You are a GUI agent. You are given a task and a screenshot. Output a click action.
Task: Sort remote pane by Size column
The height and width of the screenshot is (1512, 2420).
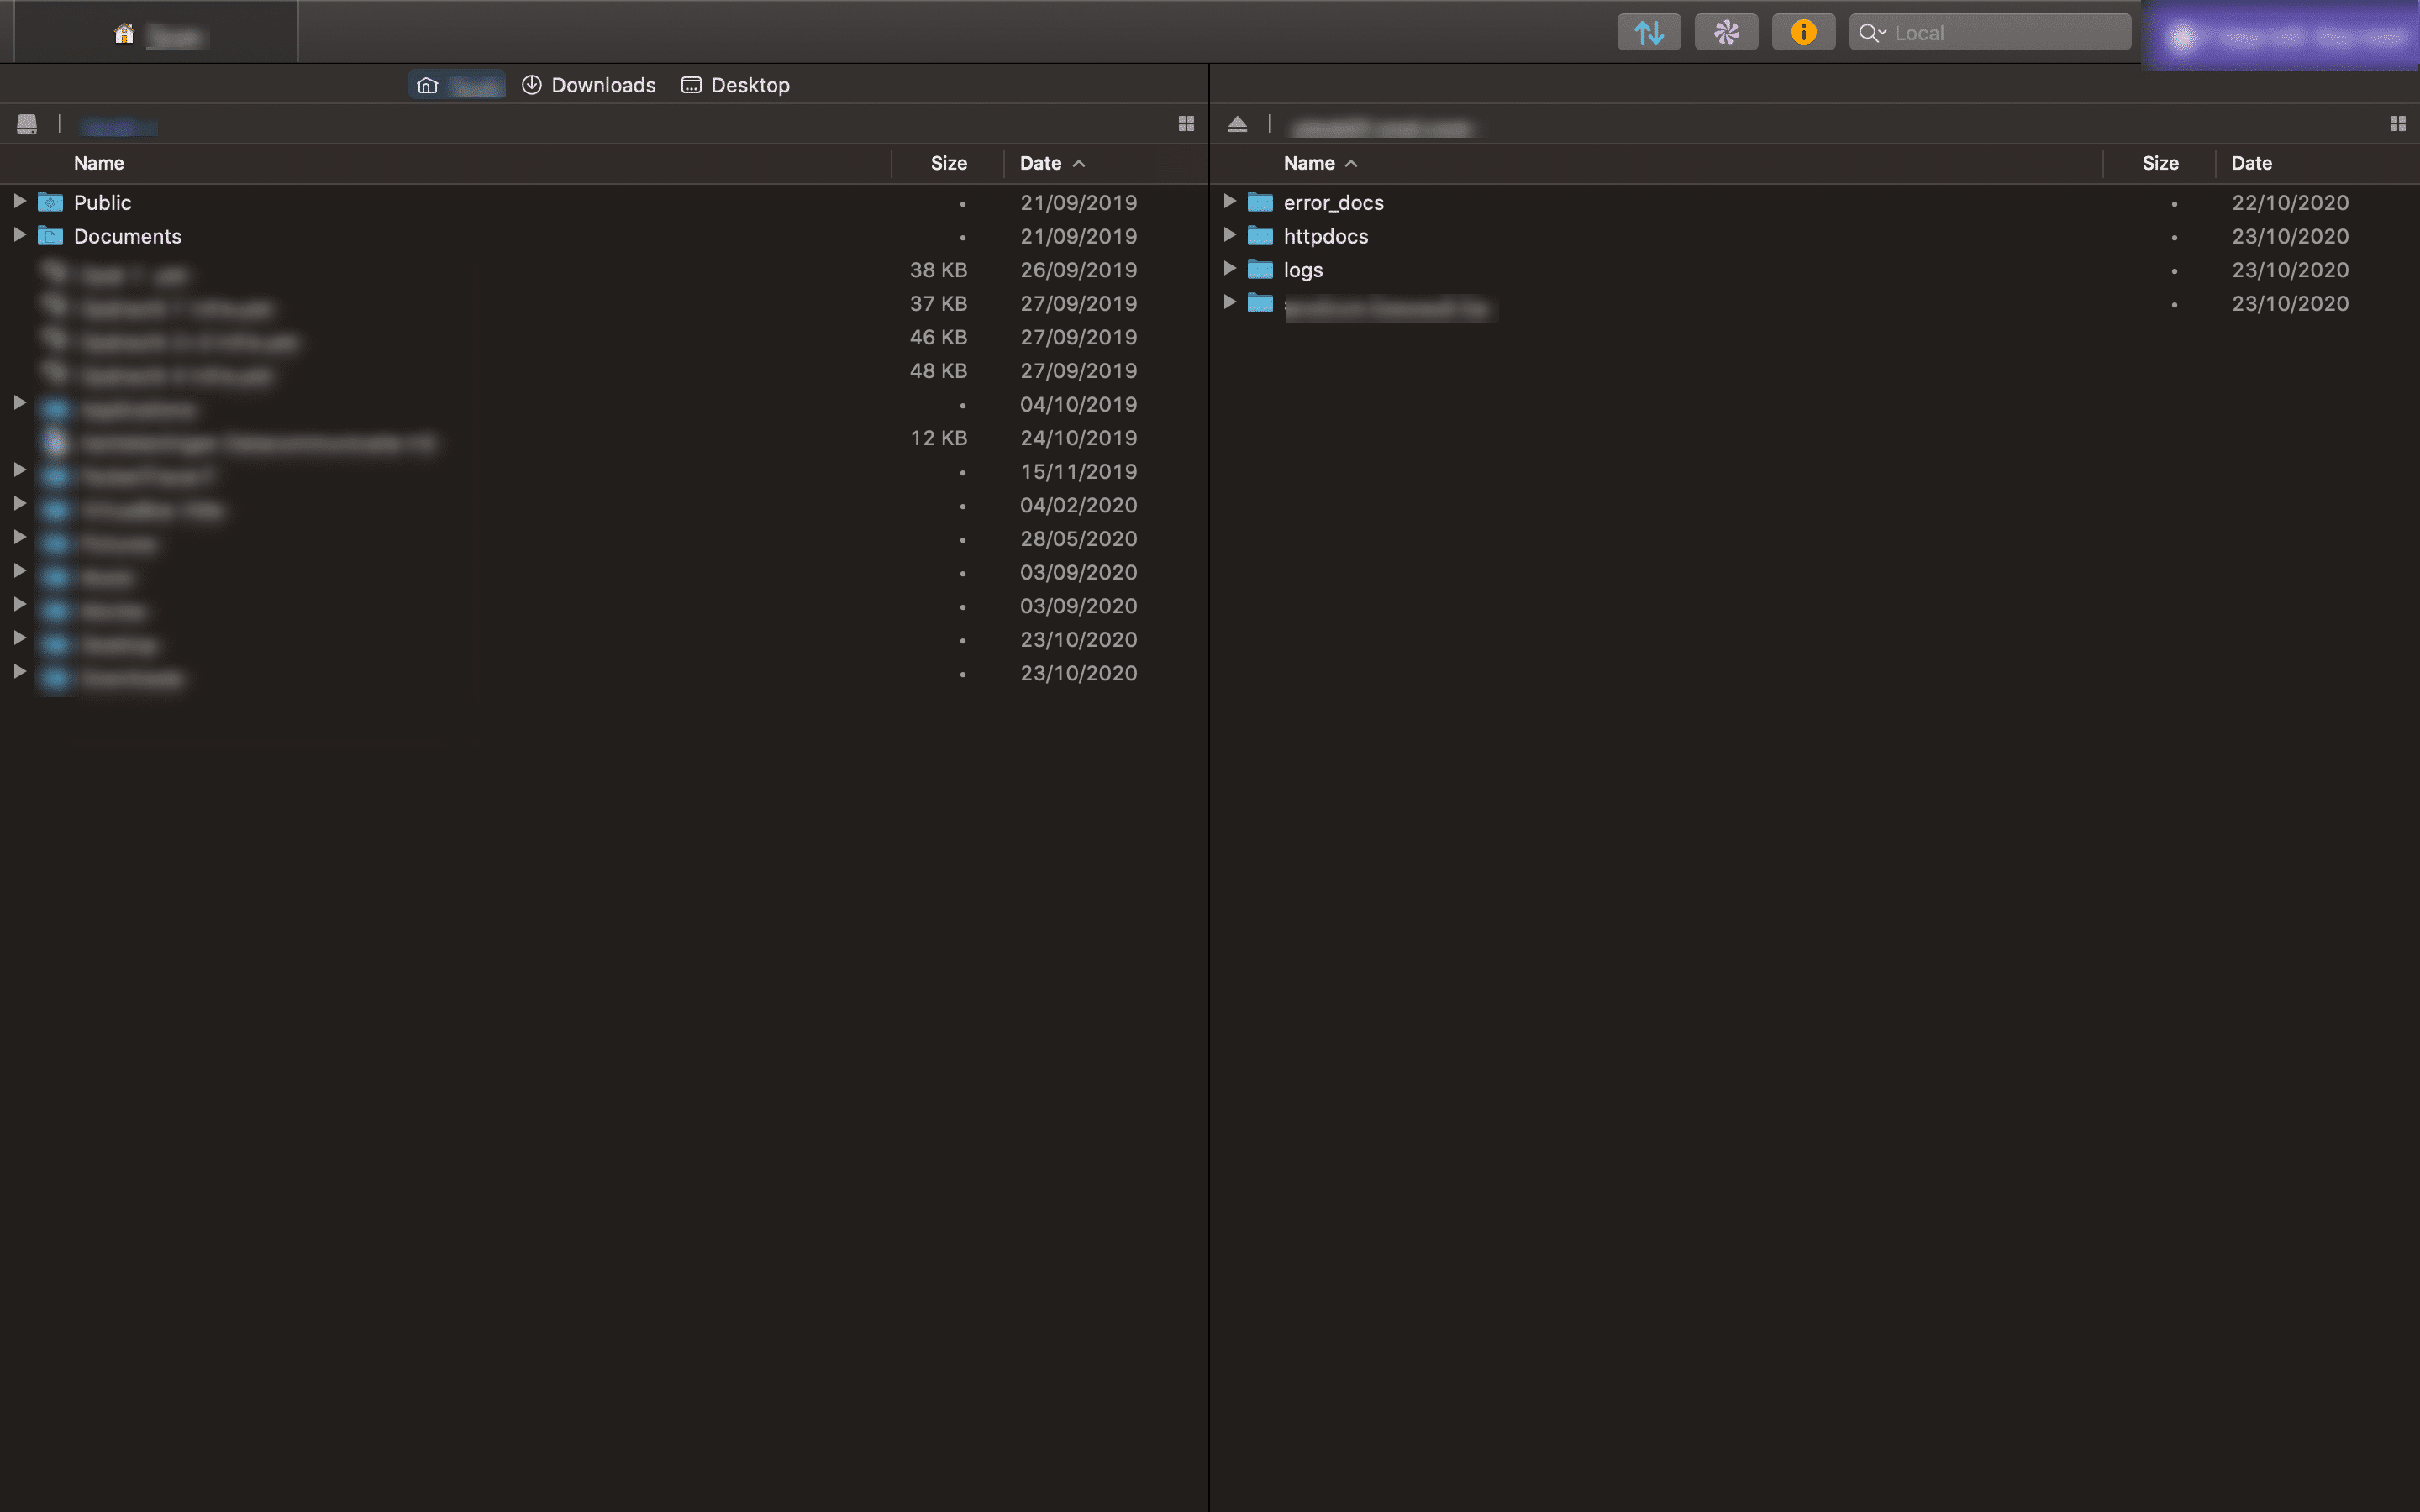(x=2160, y=163)
